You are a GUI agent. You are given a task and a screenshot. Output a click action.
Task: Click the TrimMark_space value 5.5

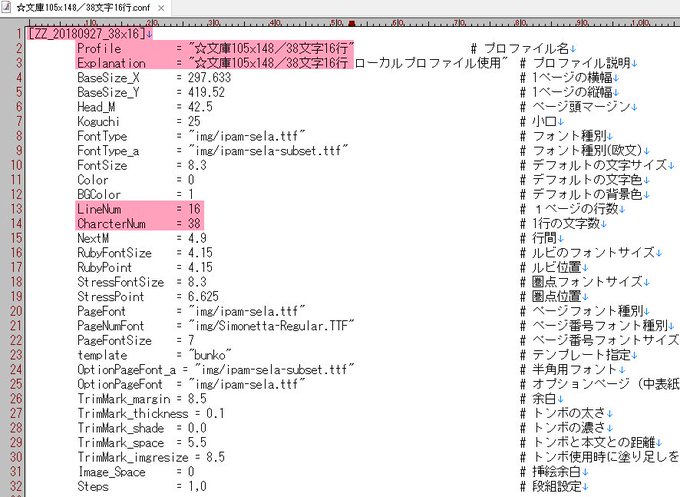197,442
